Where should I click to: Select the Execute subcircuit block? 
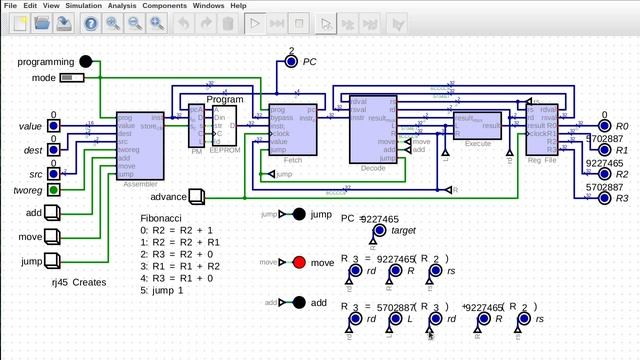478,126
